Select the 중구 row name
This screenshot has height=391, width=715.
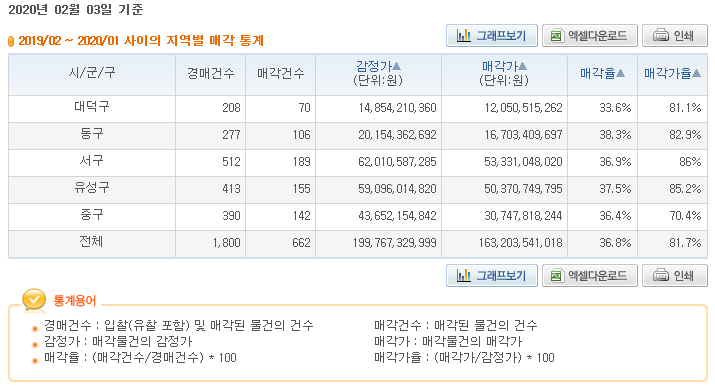coord(92,214)
